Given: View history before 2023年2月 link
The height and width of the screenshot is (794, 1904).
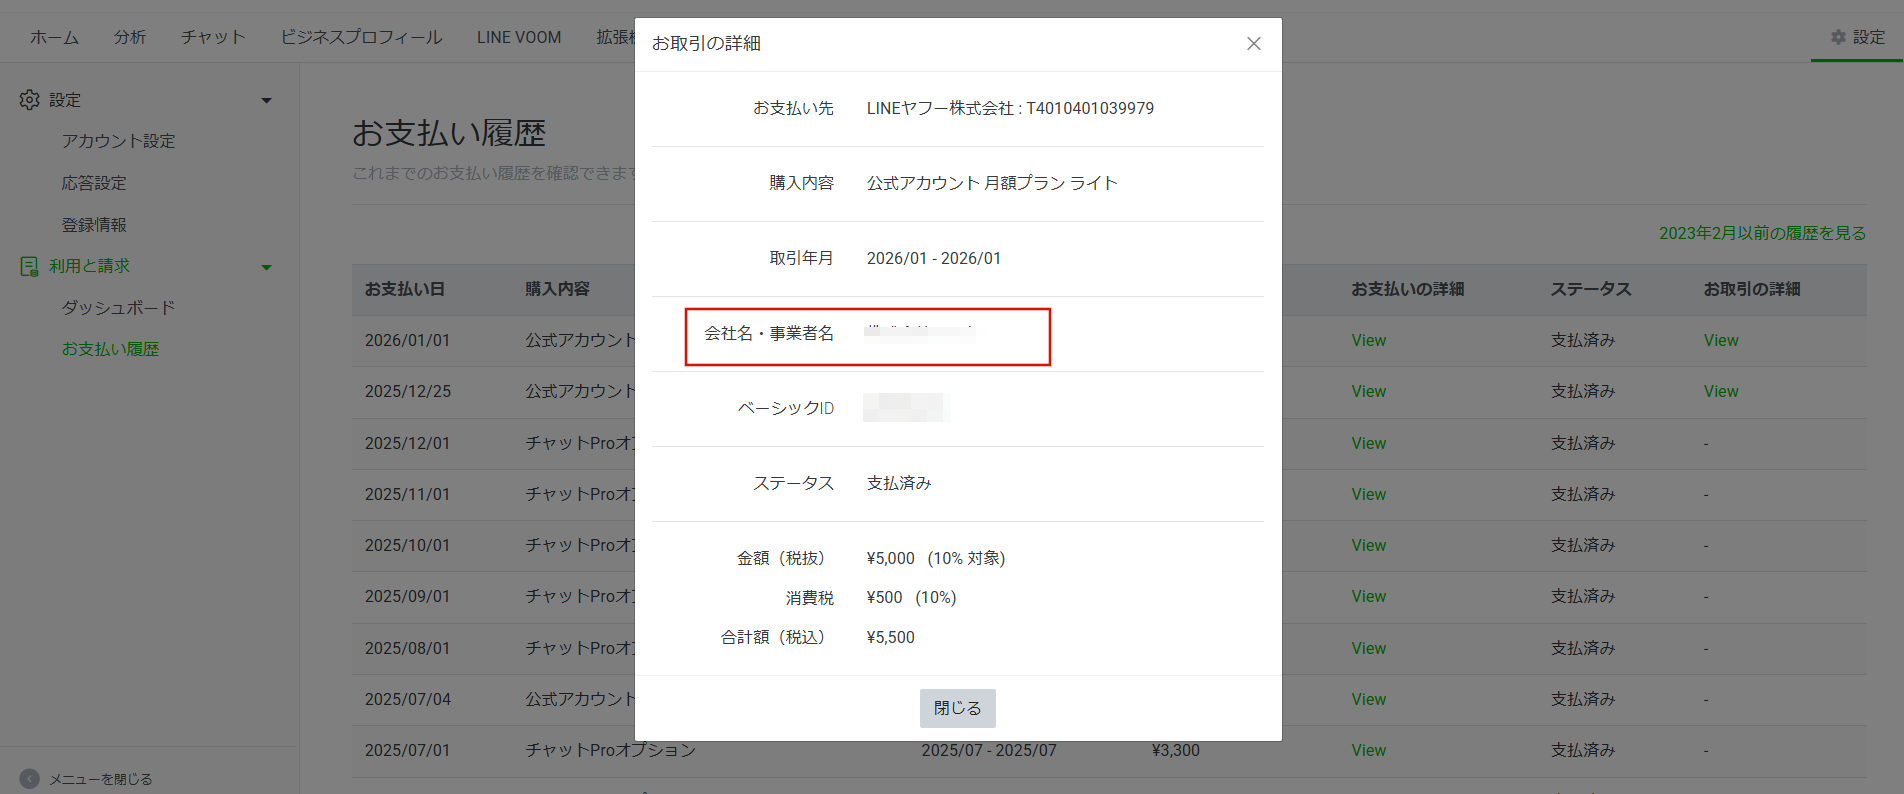Looking at the screenshot, I should pos(1762,233).
